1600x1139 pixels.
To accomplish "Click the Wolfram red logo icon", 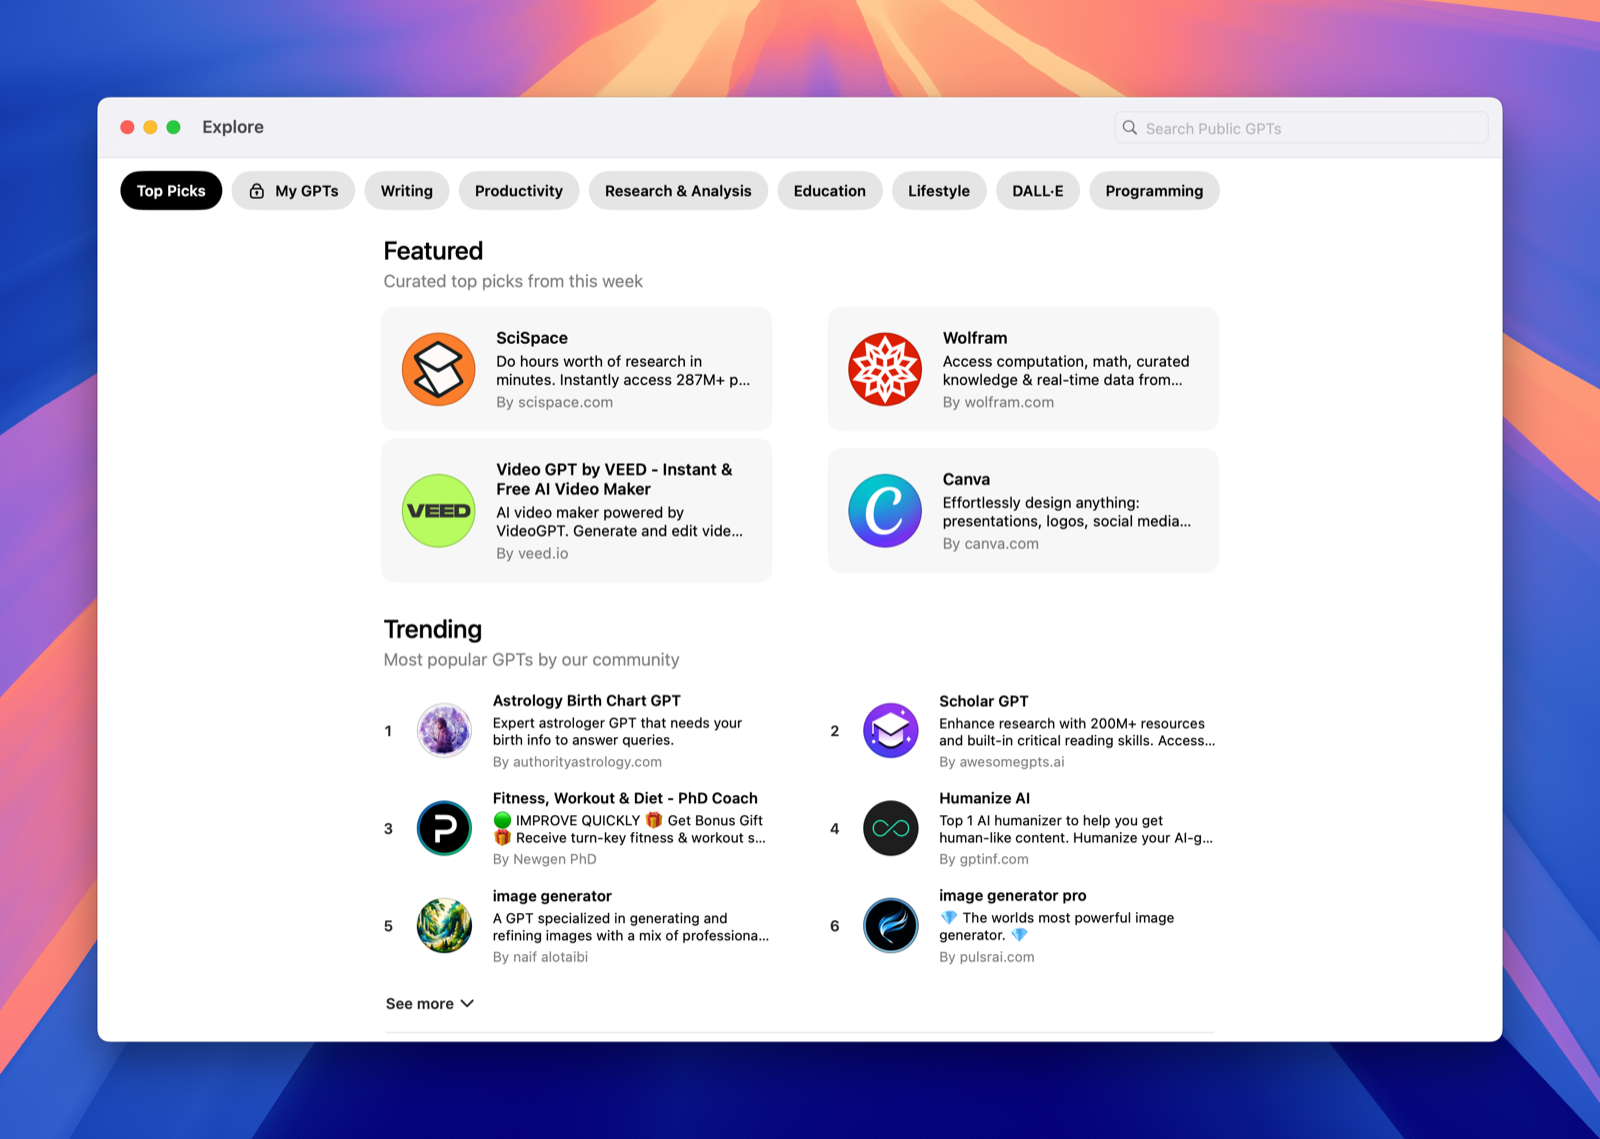I will pos(885,369).
